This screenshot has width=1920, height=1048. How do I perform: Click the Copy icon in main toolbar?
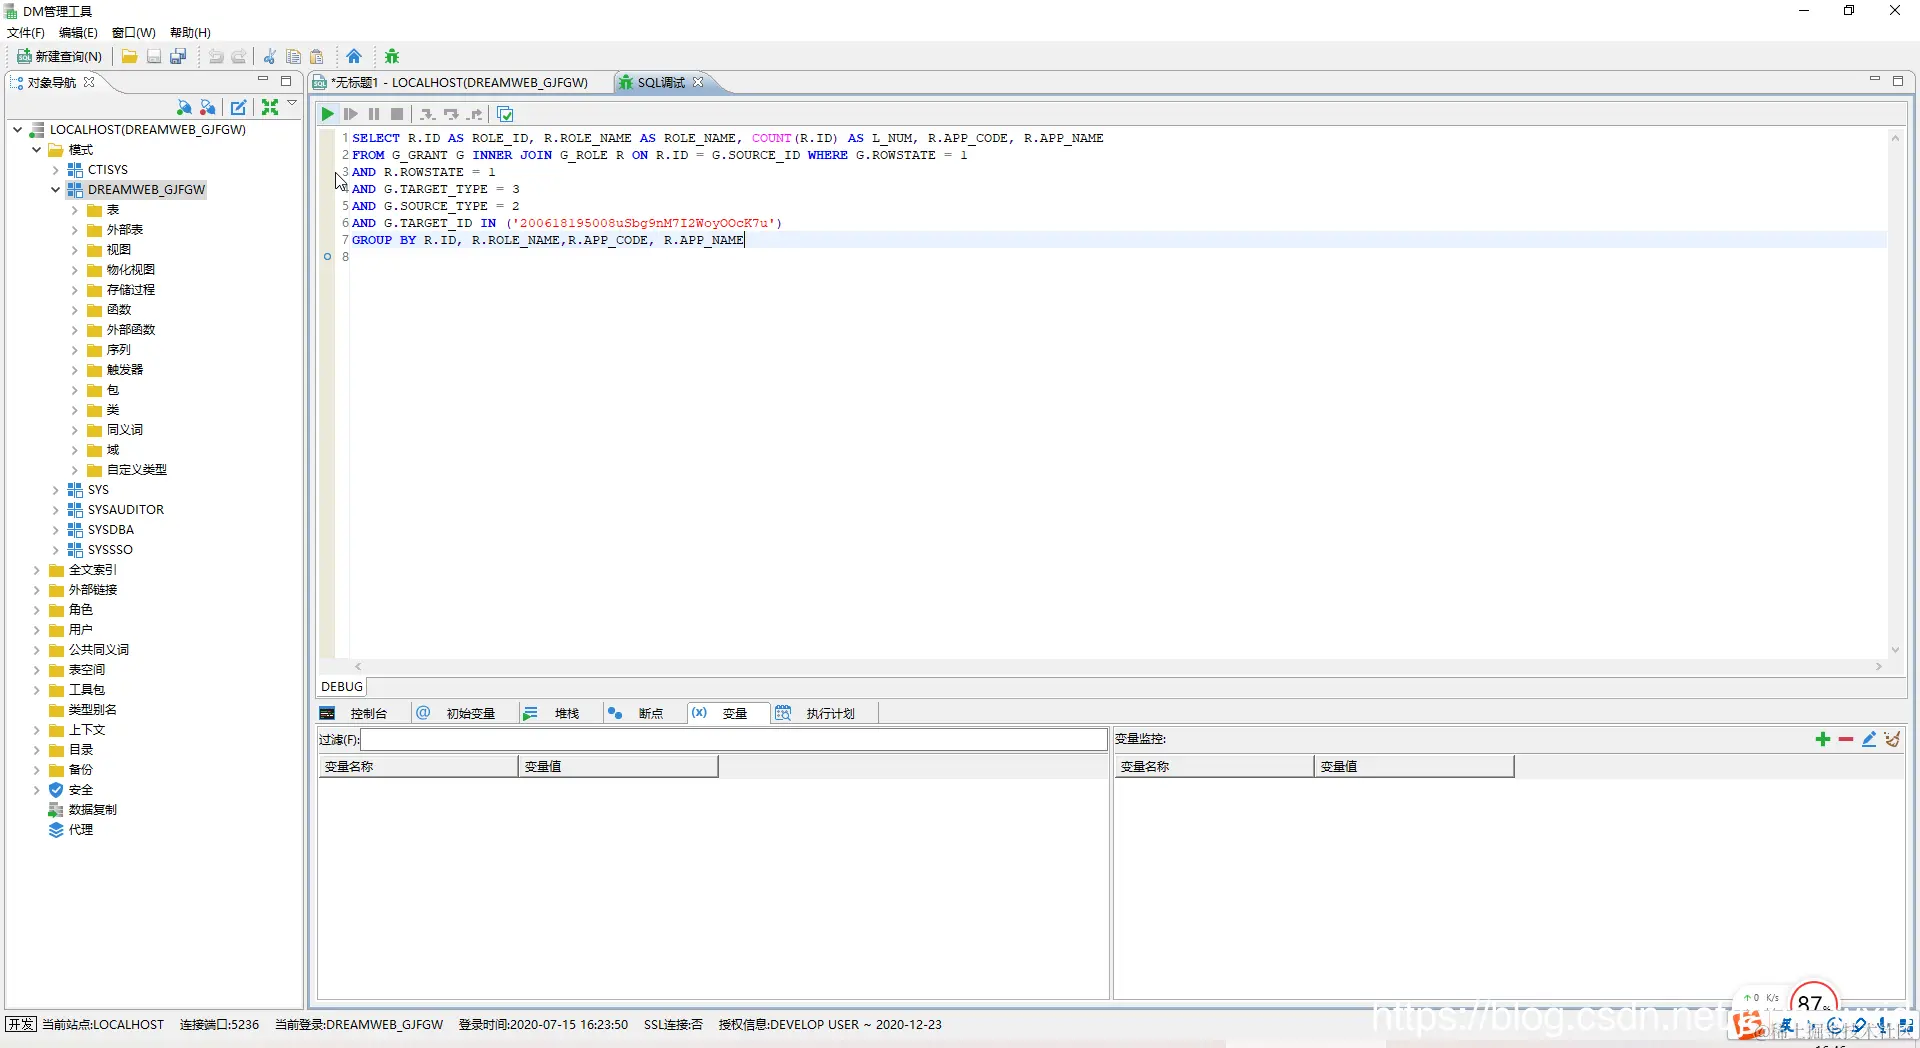point(293,56)
